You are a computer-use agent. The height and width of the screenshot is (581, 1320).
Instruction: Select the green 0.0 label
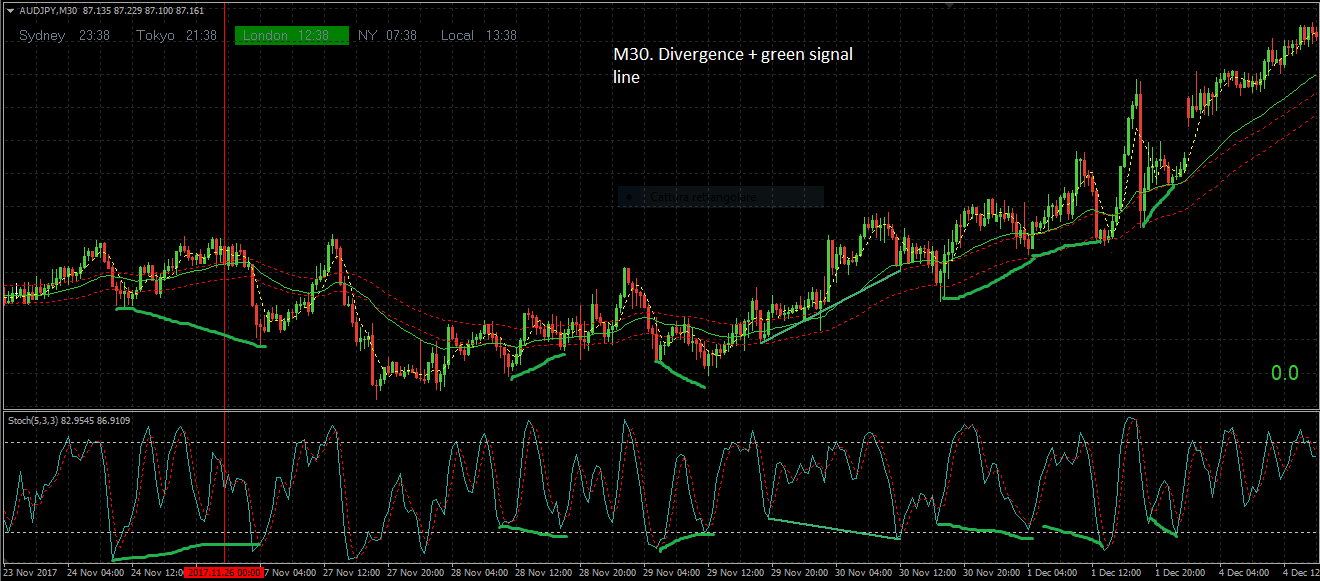(x=1285, y=373)
